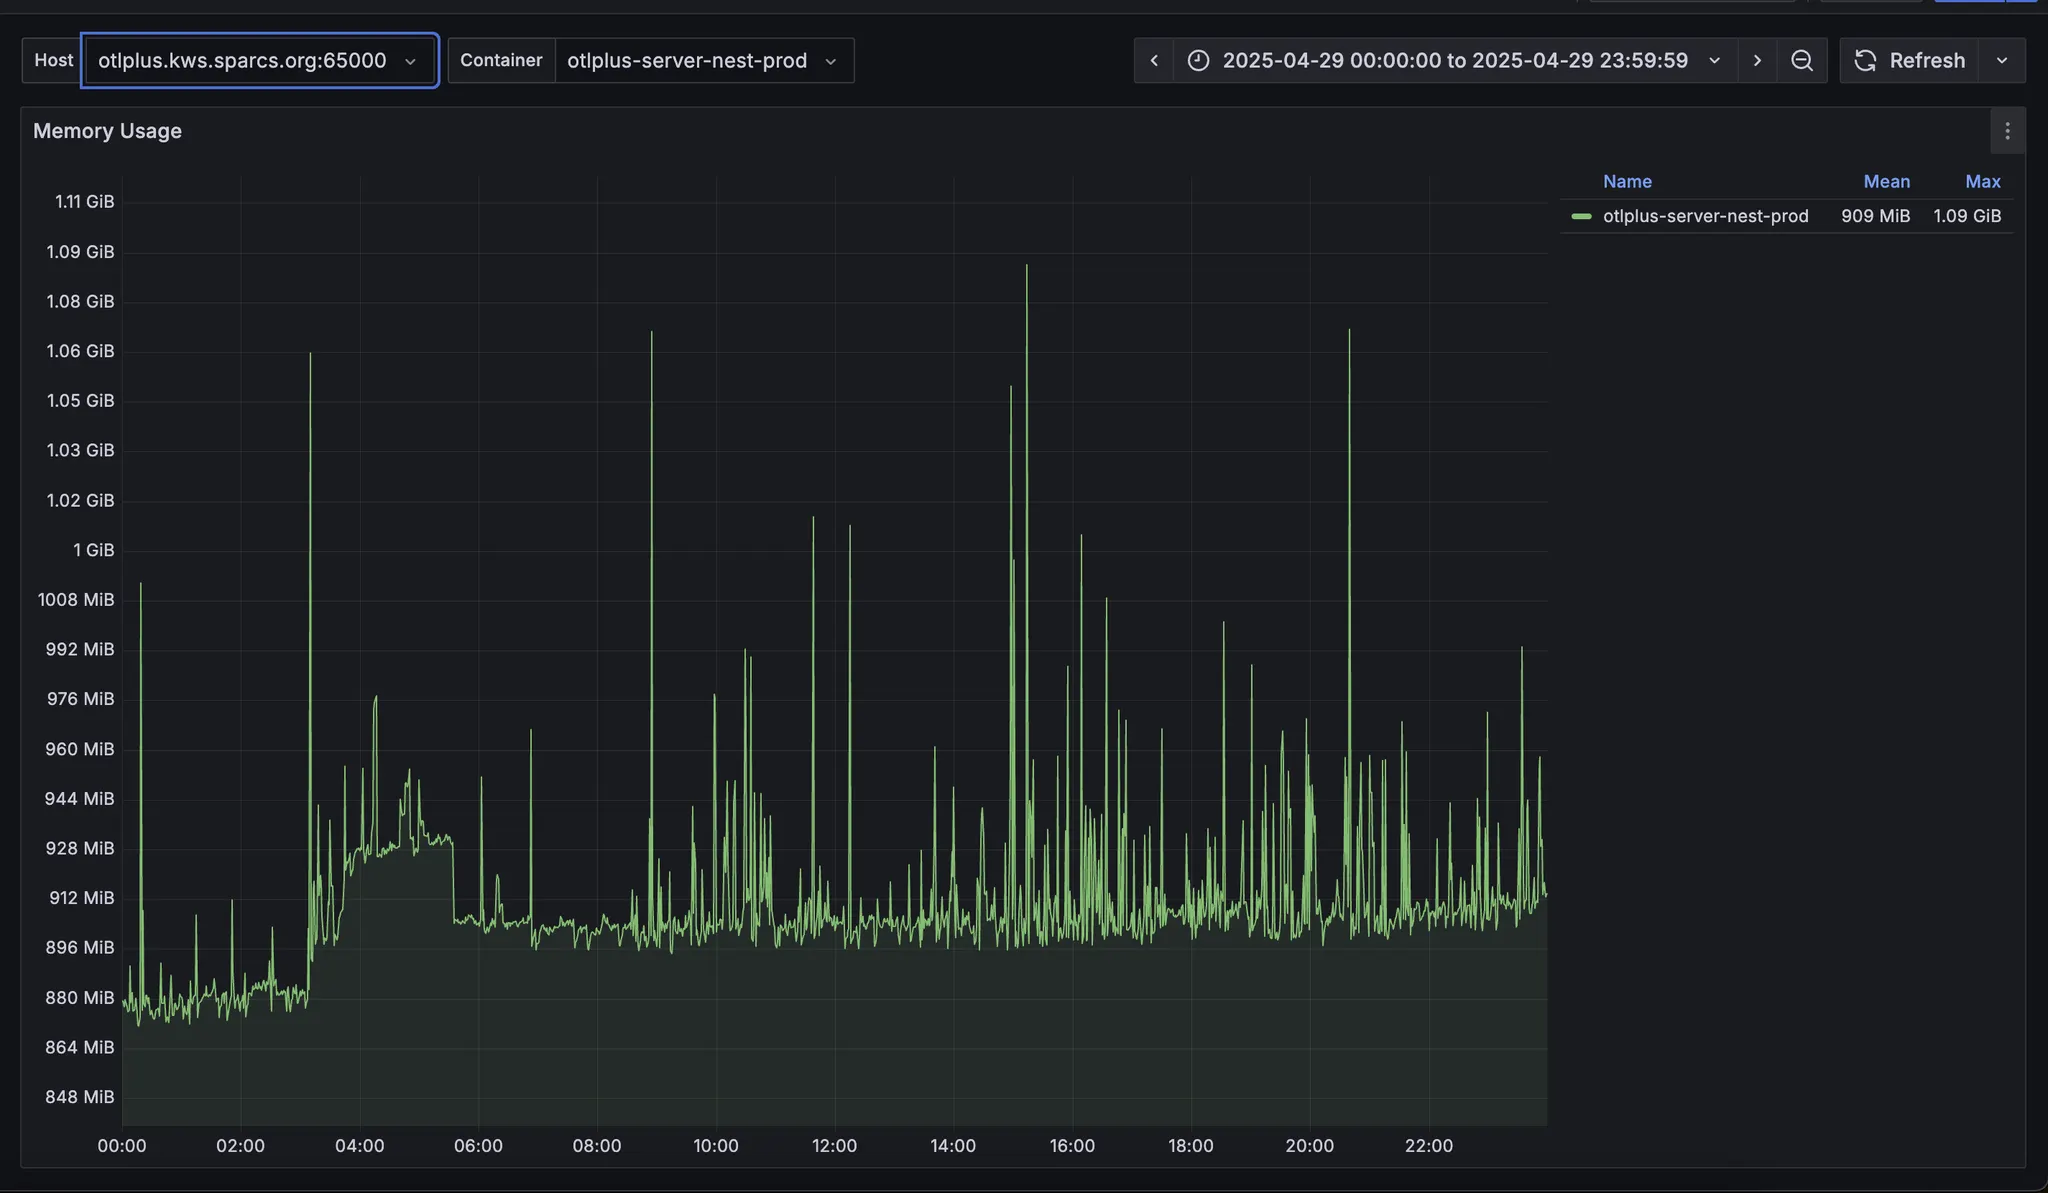
Task: Shift time range backward with left arrow
Action: [x=1154, y=60]
